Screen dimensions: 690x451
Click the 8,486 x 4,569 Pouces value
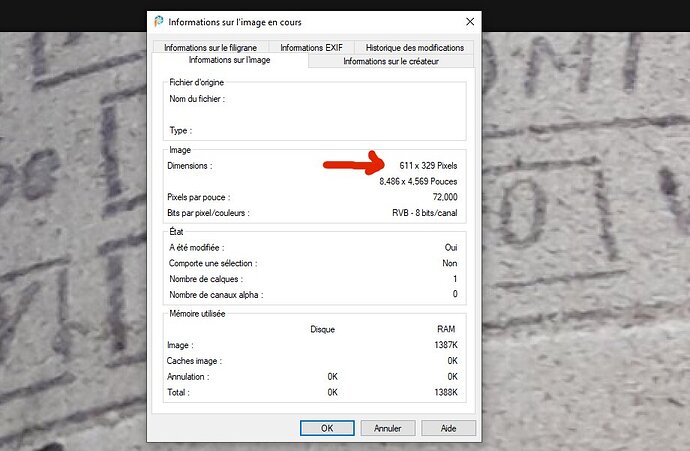coord(418,182)
